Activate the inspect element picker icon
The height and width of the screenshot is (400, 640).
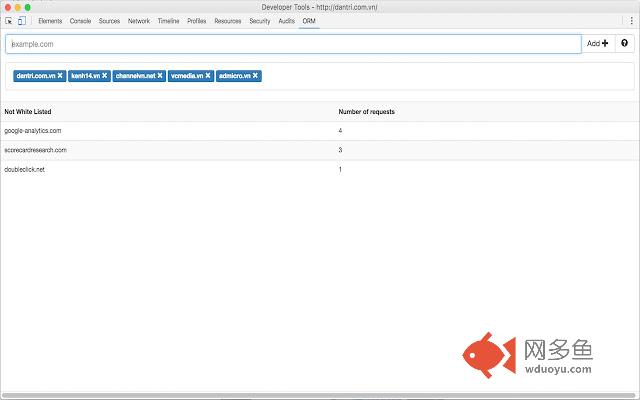[9, 21]
